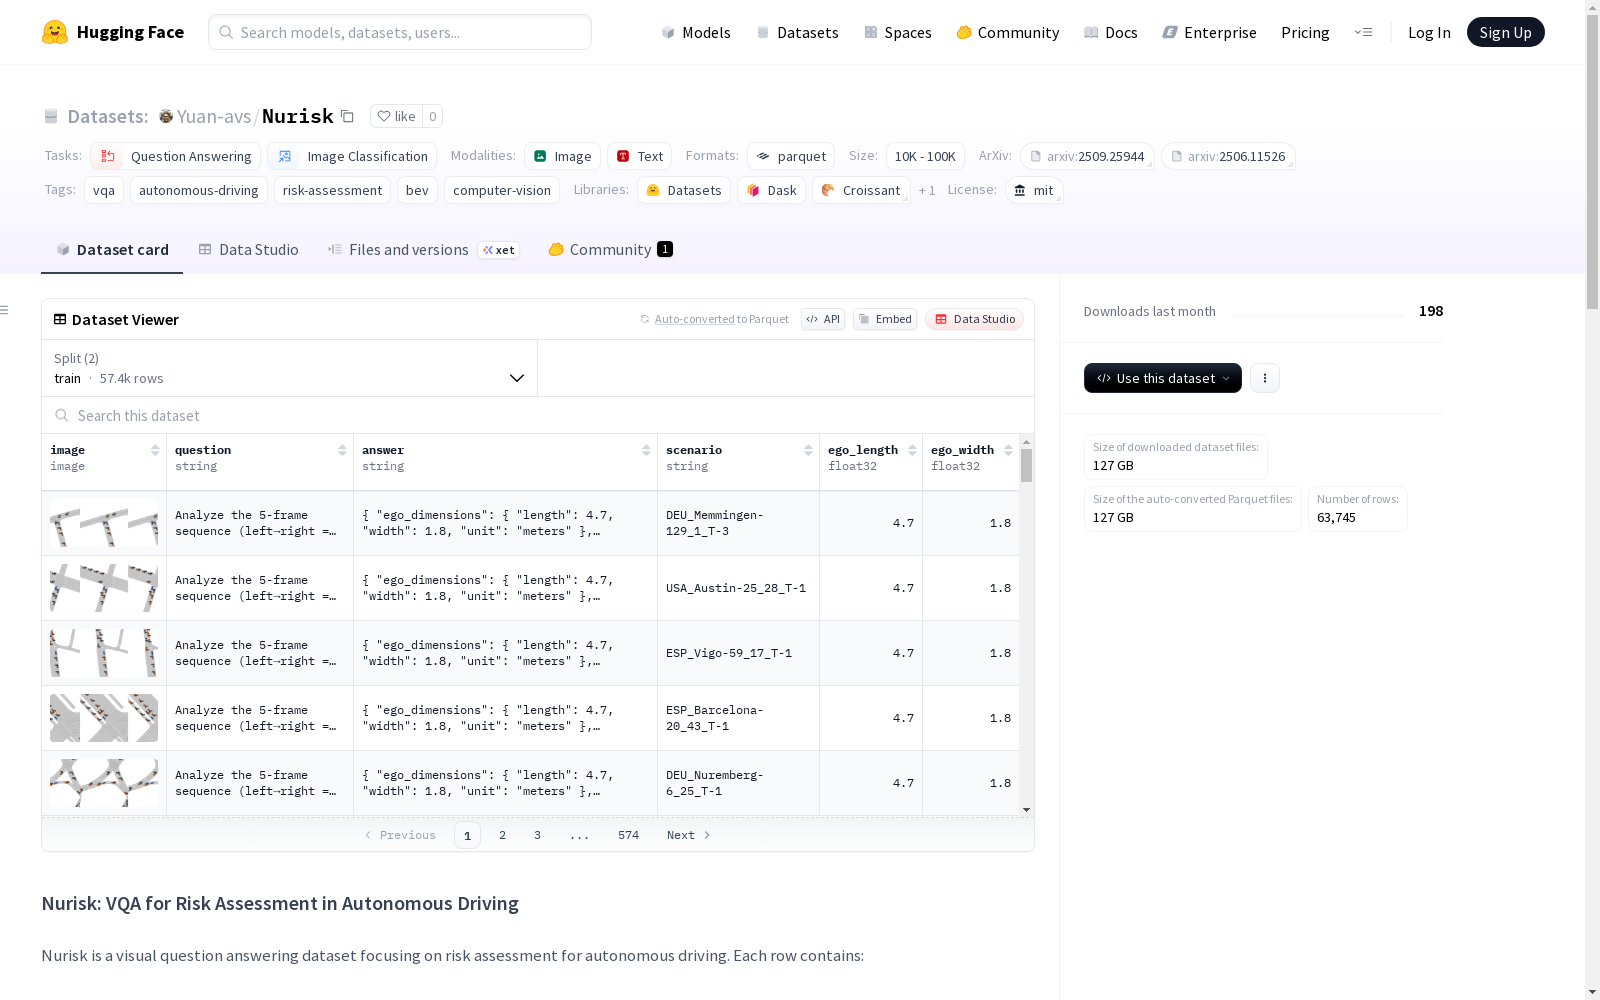
Task: Select the Text modality tag
Action: (x=639, y=156)
